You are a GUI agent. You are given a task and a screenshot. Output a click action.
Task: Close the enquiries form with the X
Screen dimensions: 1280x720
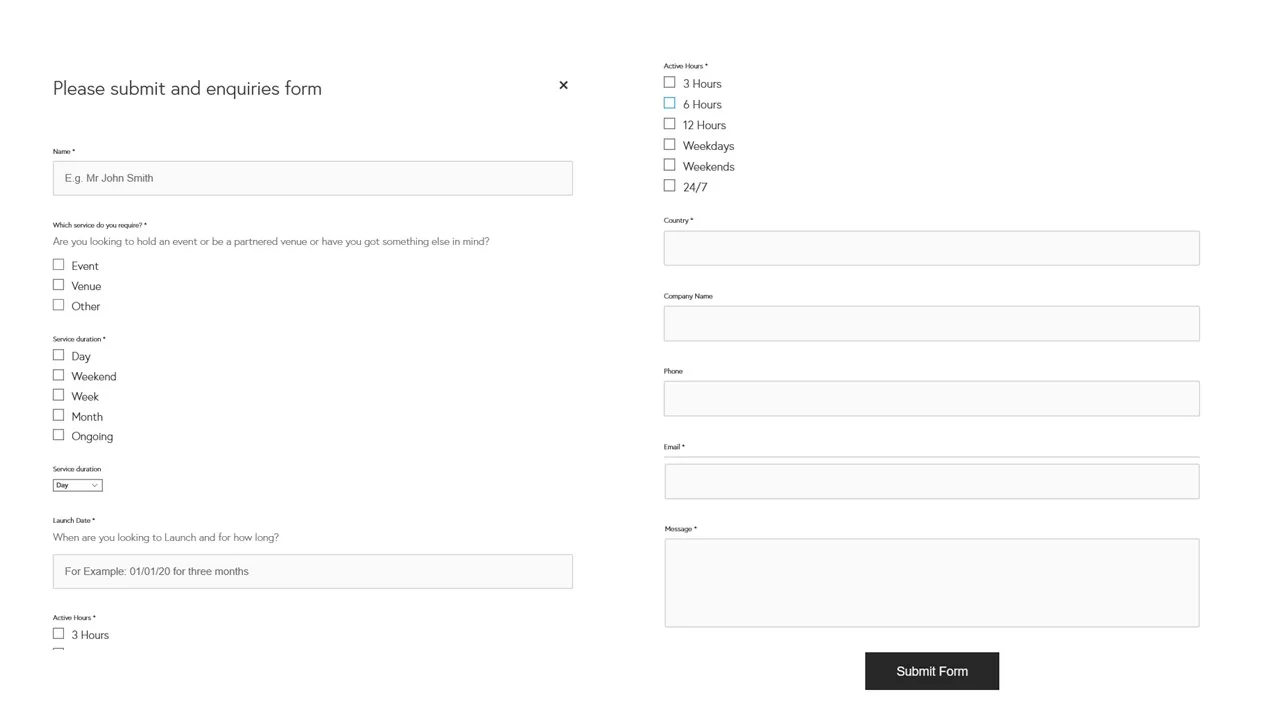point(563,86)
